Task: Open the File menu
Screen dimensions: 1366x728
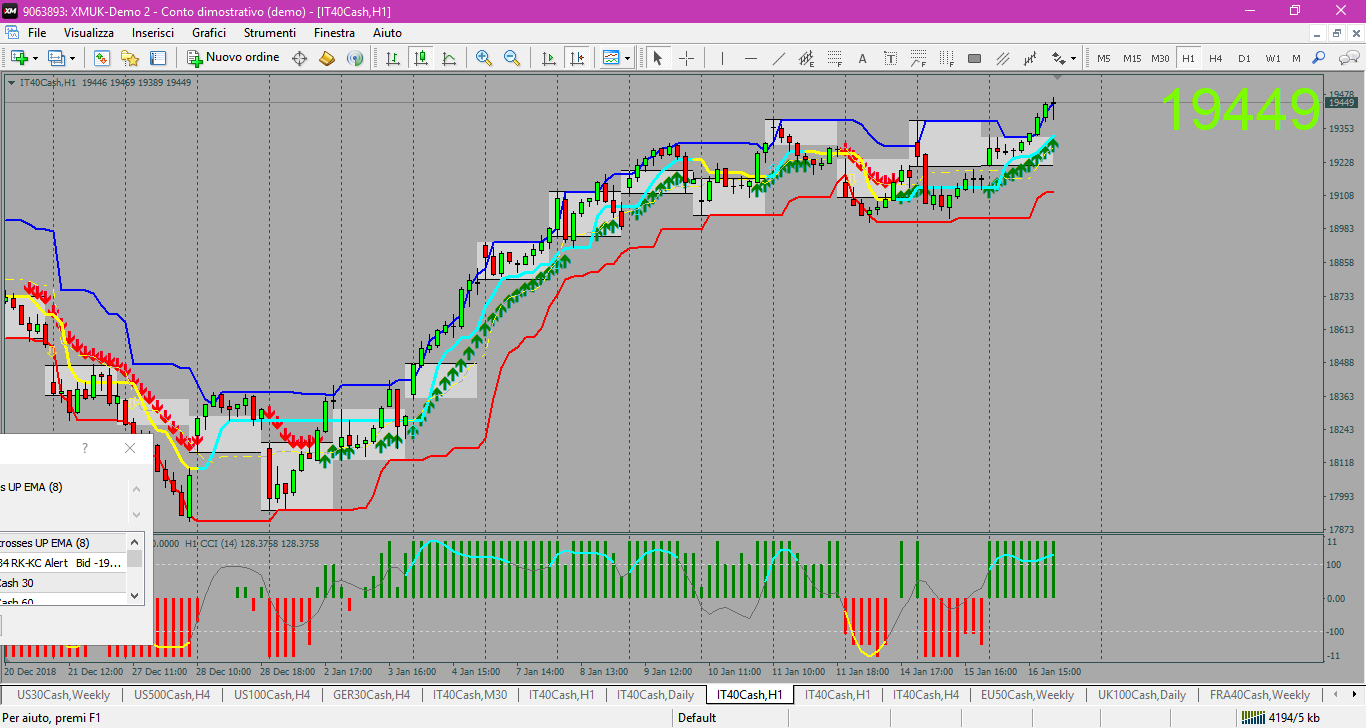Action: click(x=37, y=33)
